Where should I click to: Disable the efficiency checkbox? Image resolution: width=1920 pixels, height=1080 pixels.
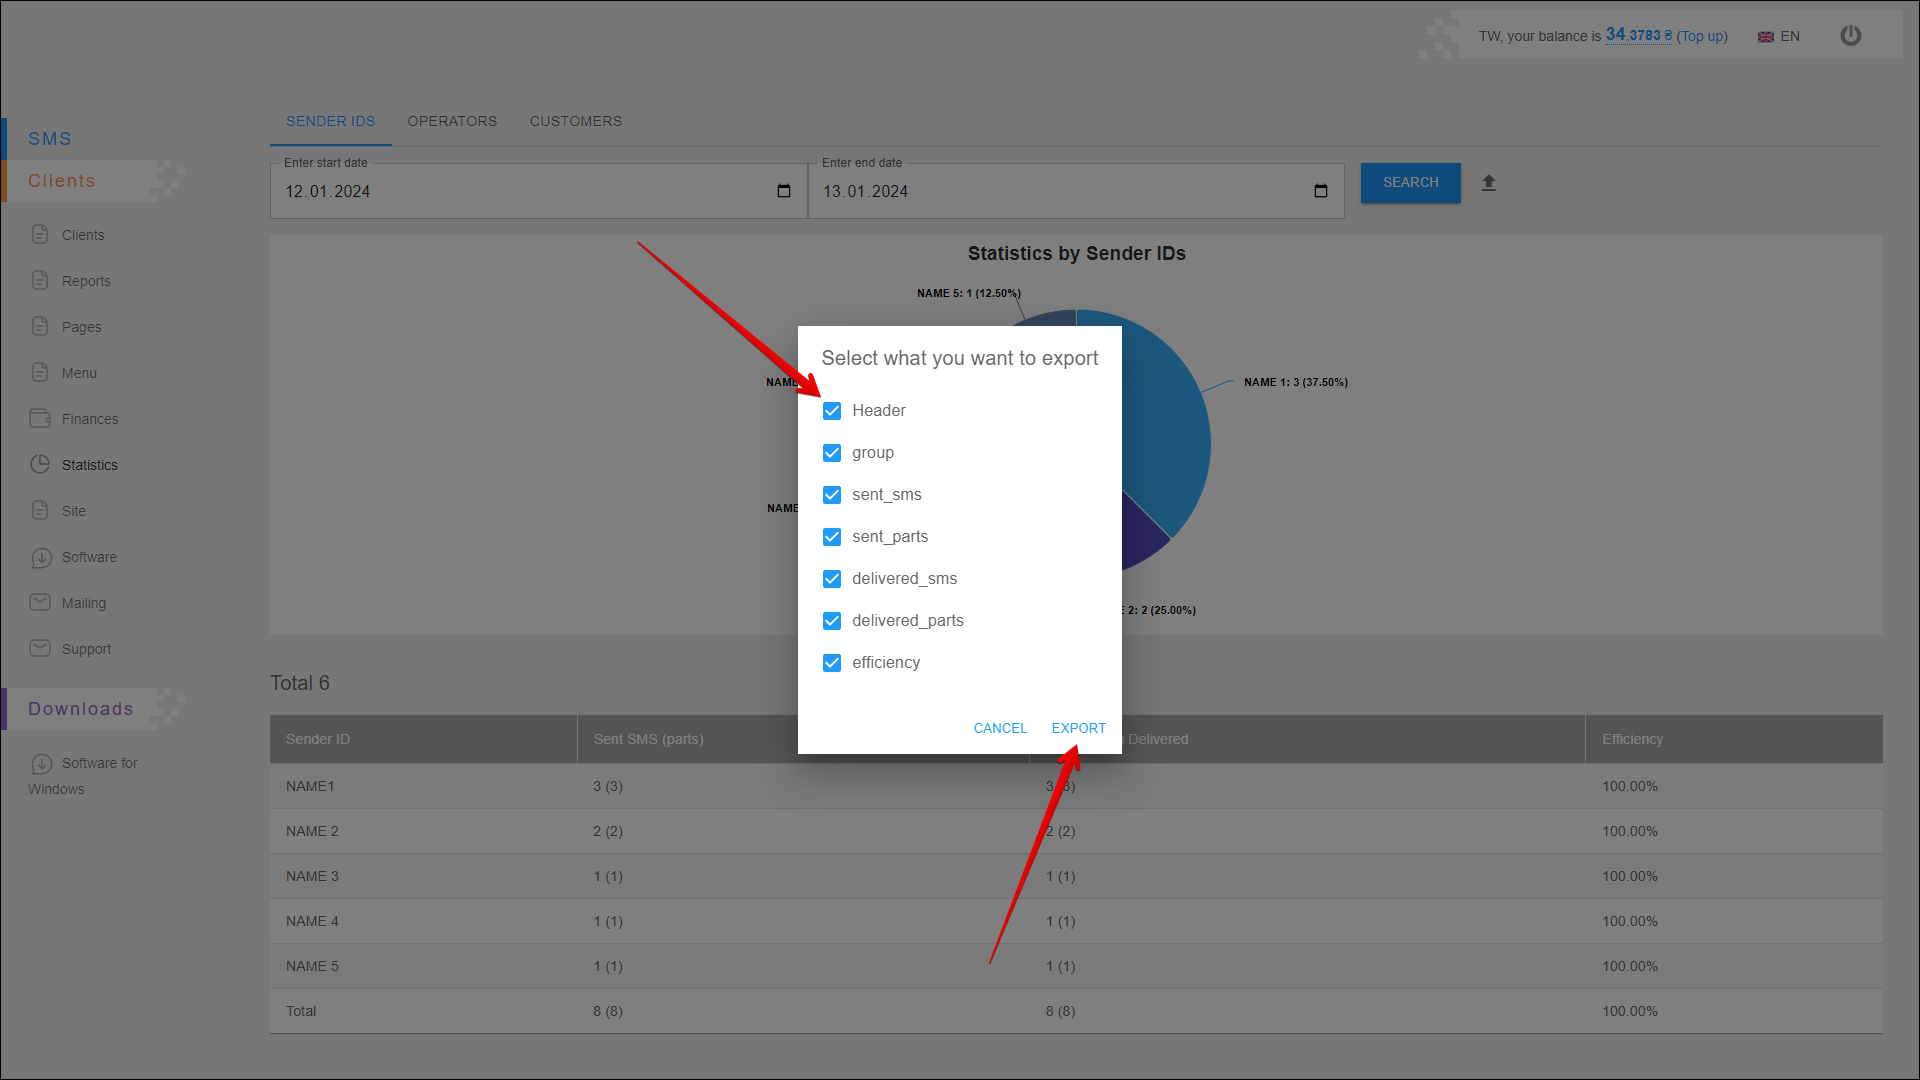[832, 663]
